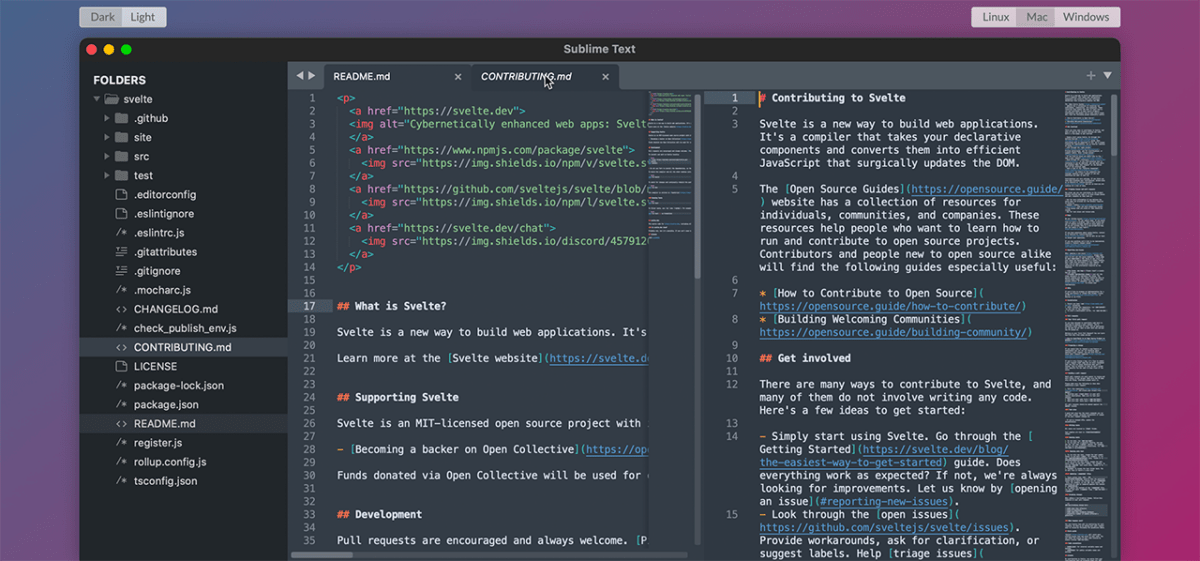Viewport: 1200px width, 561px height.
Task: Click the CHANGELOG.md markup file icon
Action: 121,309
